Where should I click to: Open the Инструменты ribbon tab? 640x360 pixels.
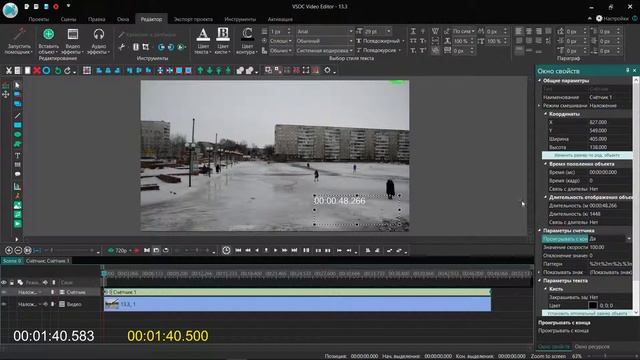point(240,19)
